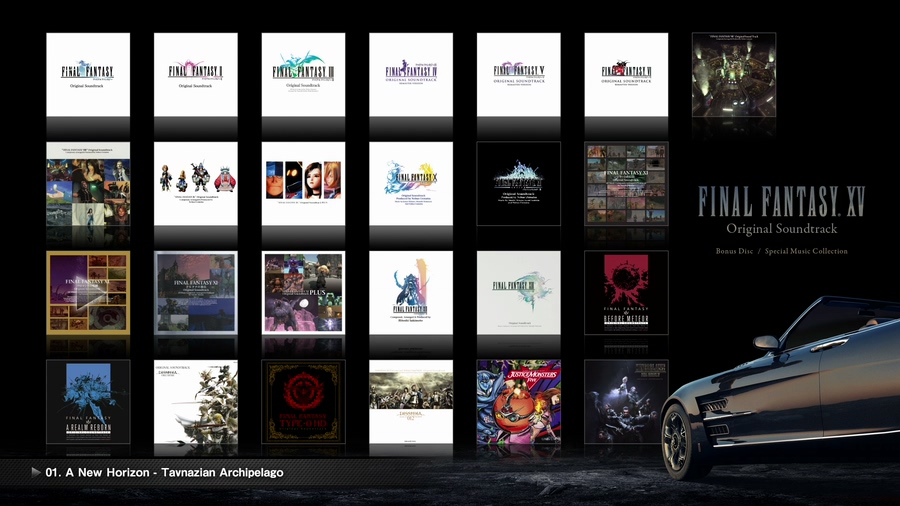The width and height of the screenshot is (900, 506).
Task: Open the album cover labeled PLUS
Action: 303,292
